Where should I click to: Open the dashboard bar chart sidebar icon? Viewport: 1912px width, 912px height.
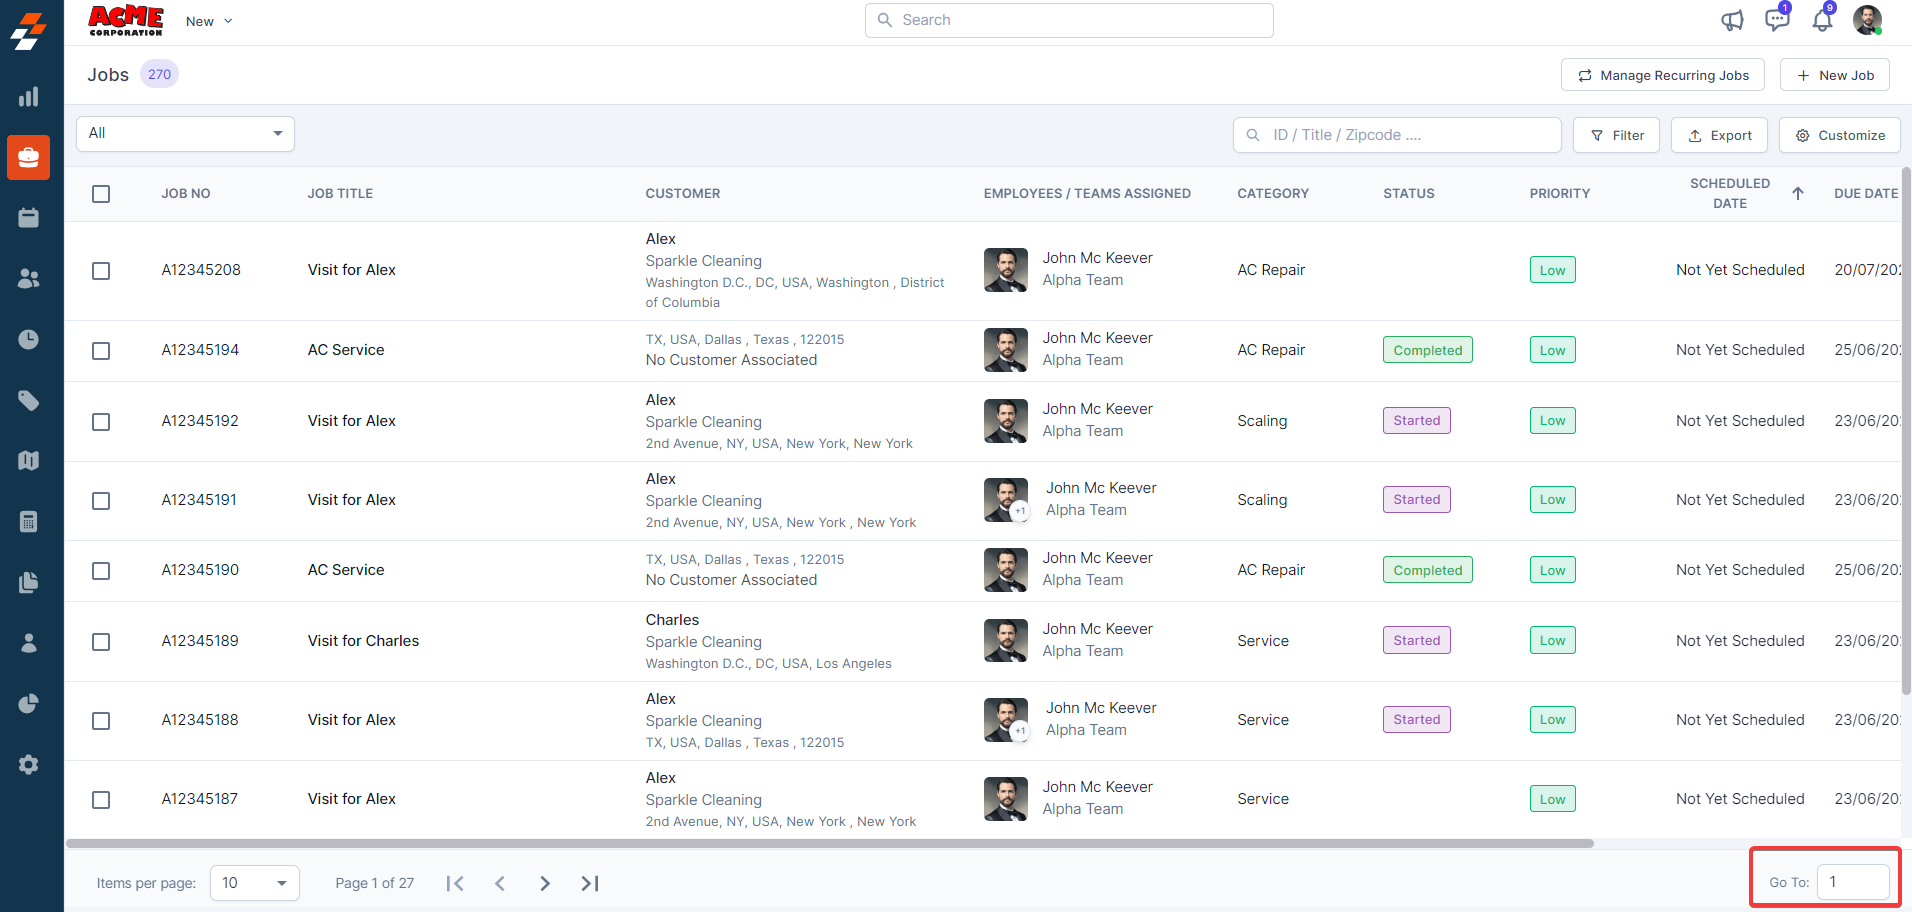(29, 97)
